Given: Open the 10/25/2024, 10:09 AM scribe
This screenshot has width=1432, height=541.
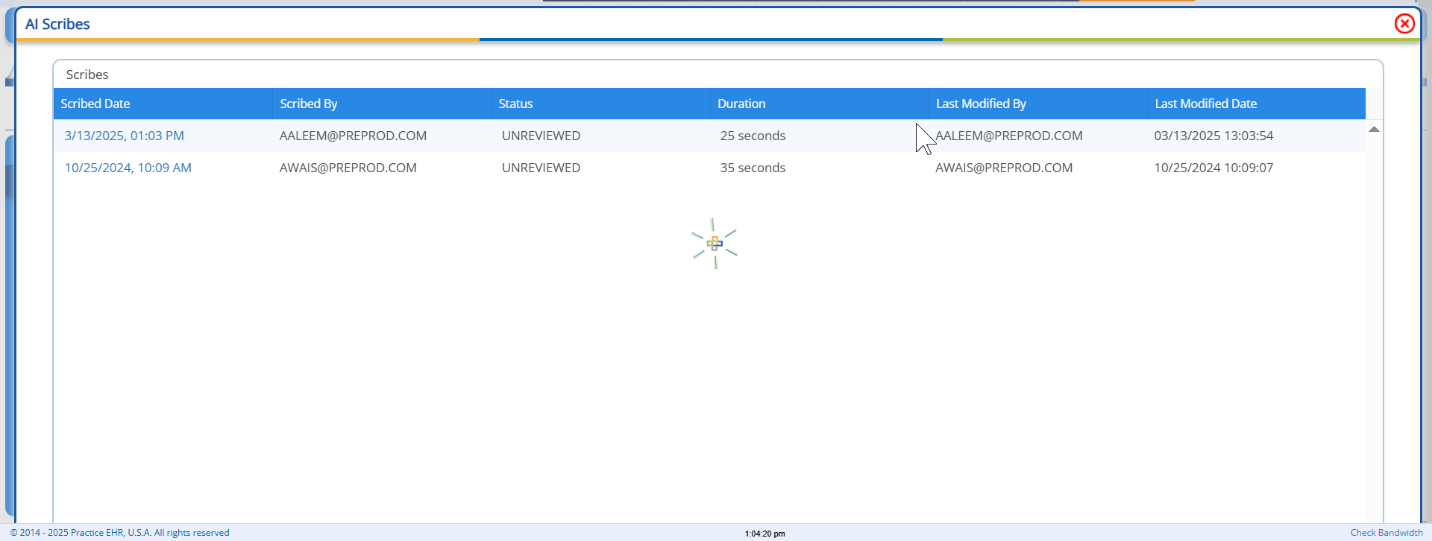Looking at the screenshot, I should pos(128,168).
